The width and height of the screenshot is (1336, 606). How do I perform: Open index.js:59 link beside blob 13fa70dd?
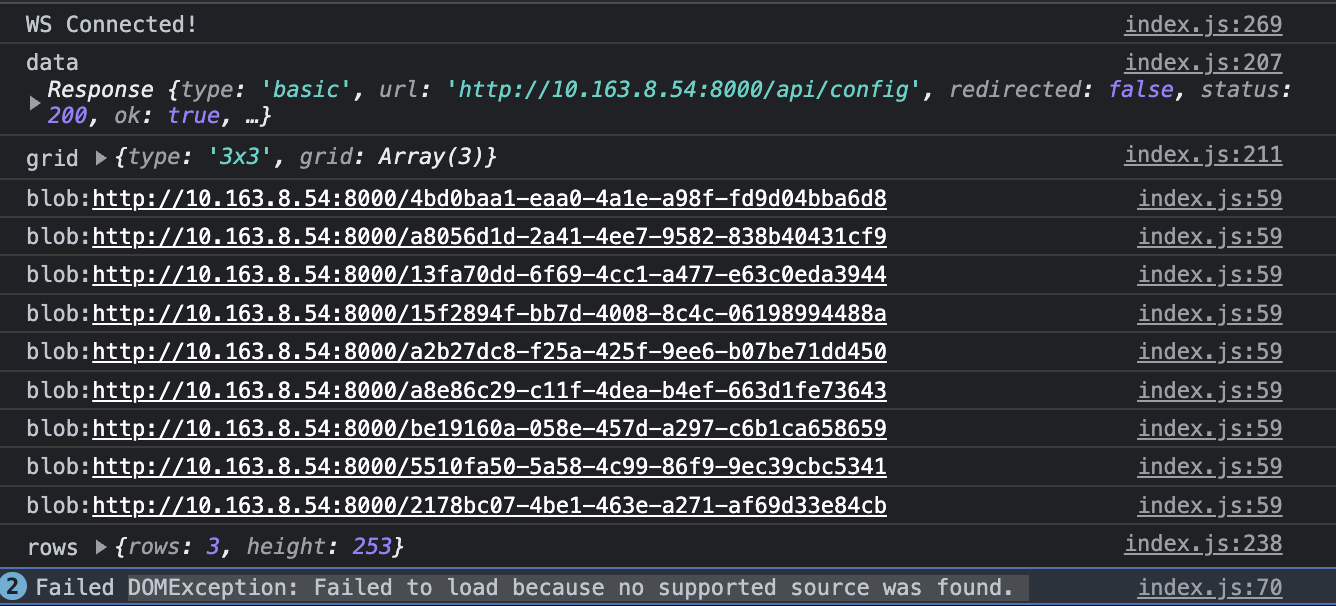coord(1210,275)
